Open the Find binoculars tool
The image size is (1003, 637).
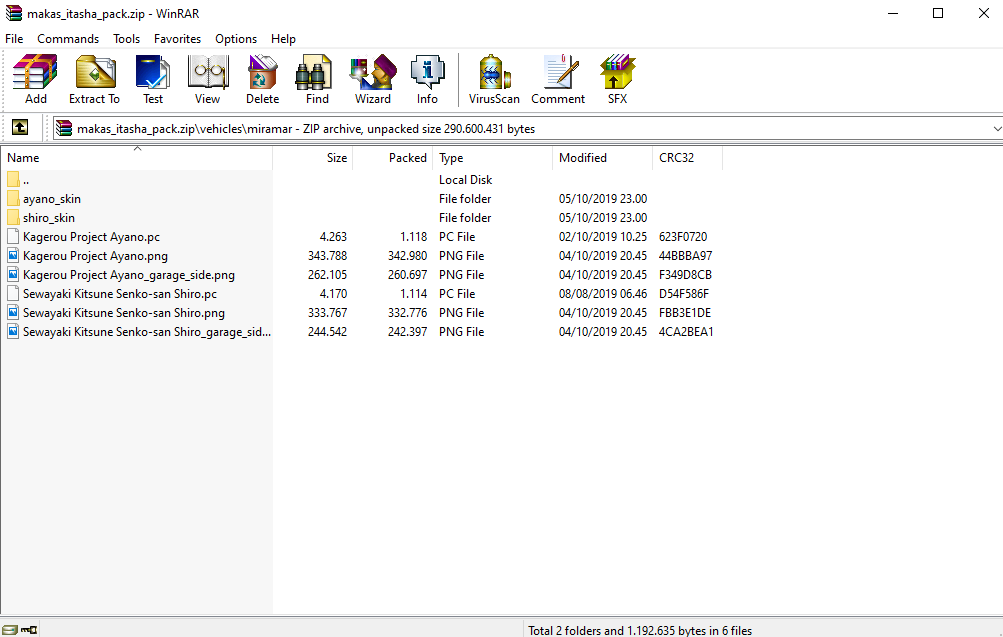(314, 72)
